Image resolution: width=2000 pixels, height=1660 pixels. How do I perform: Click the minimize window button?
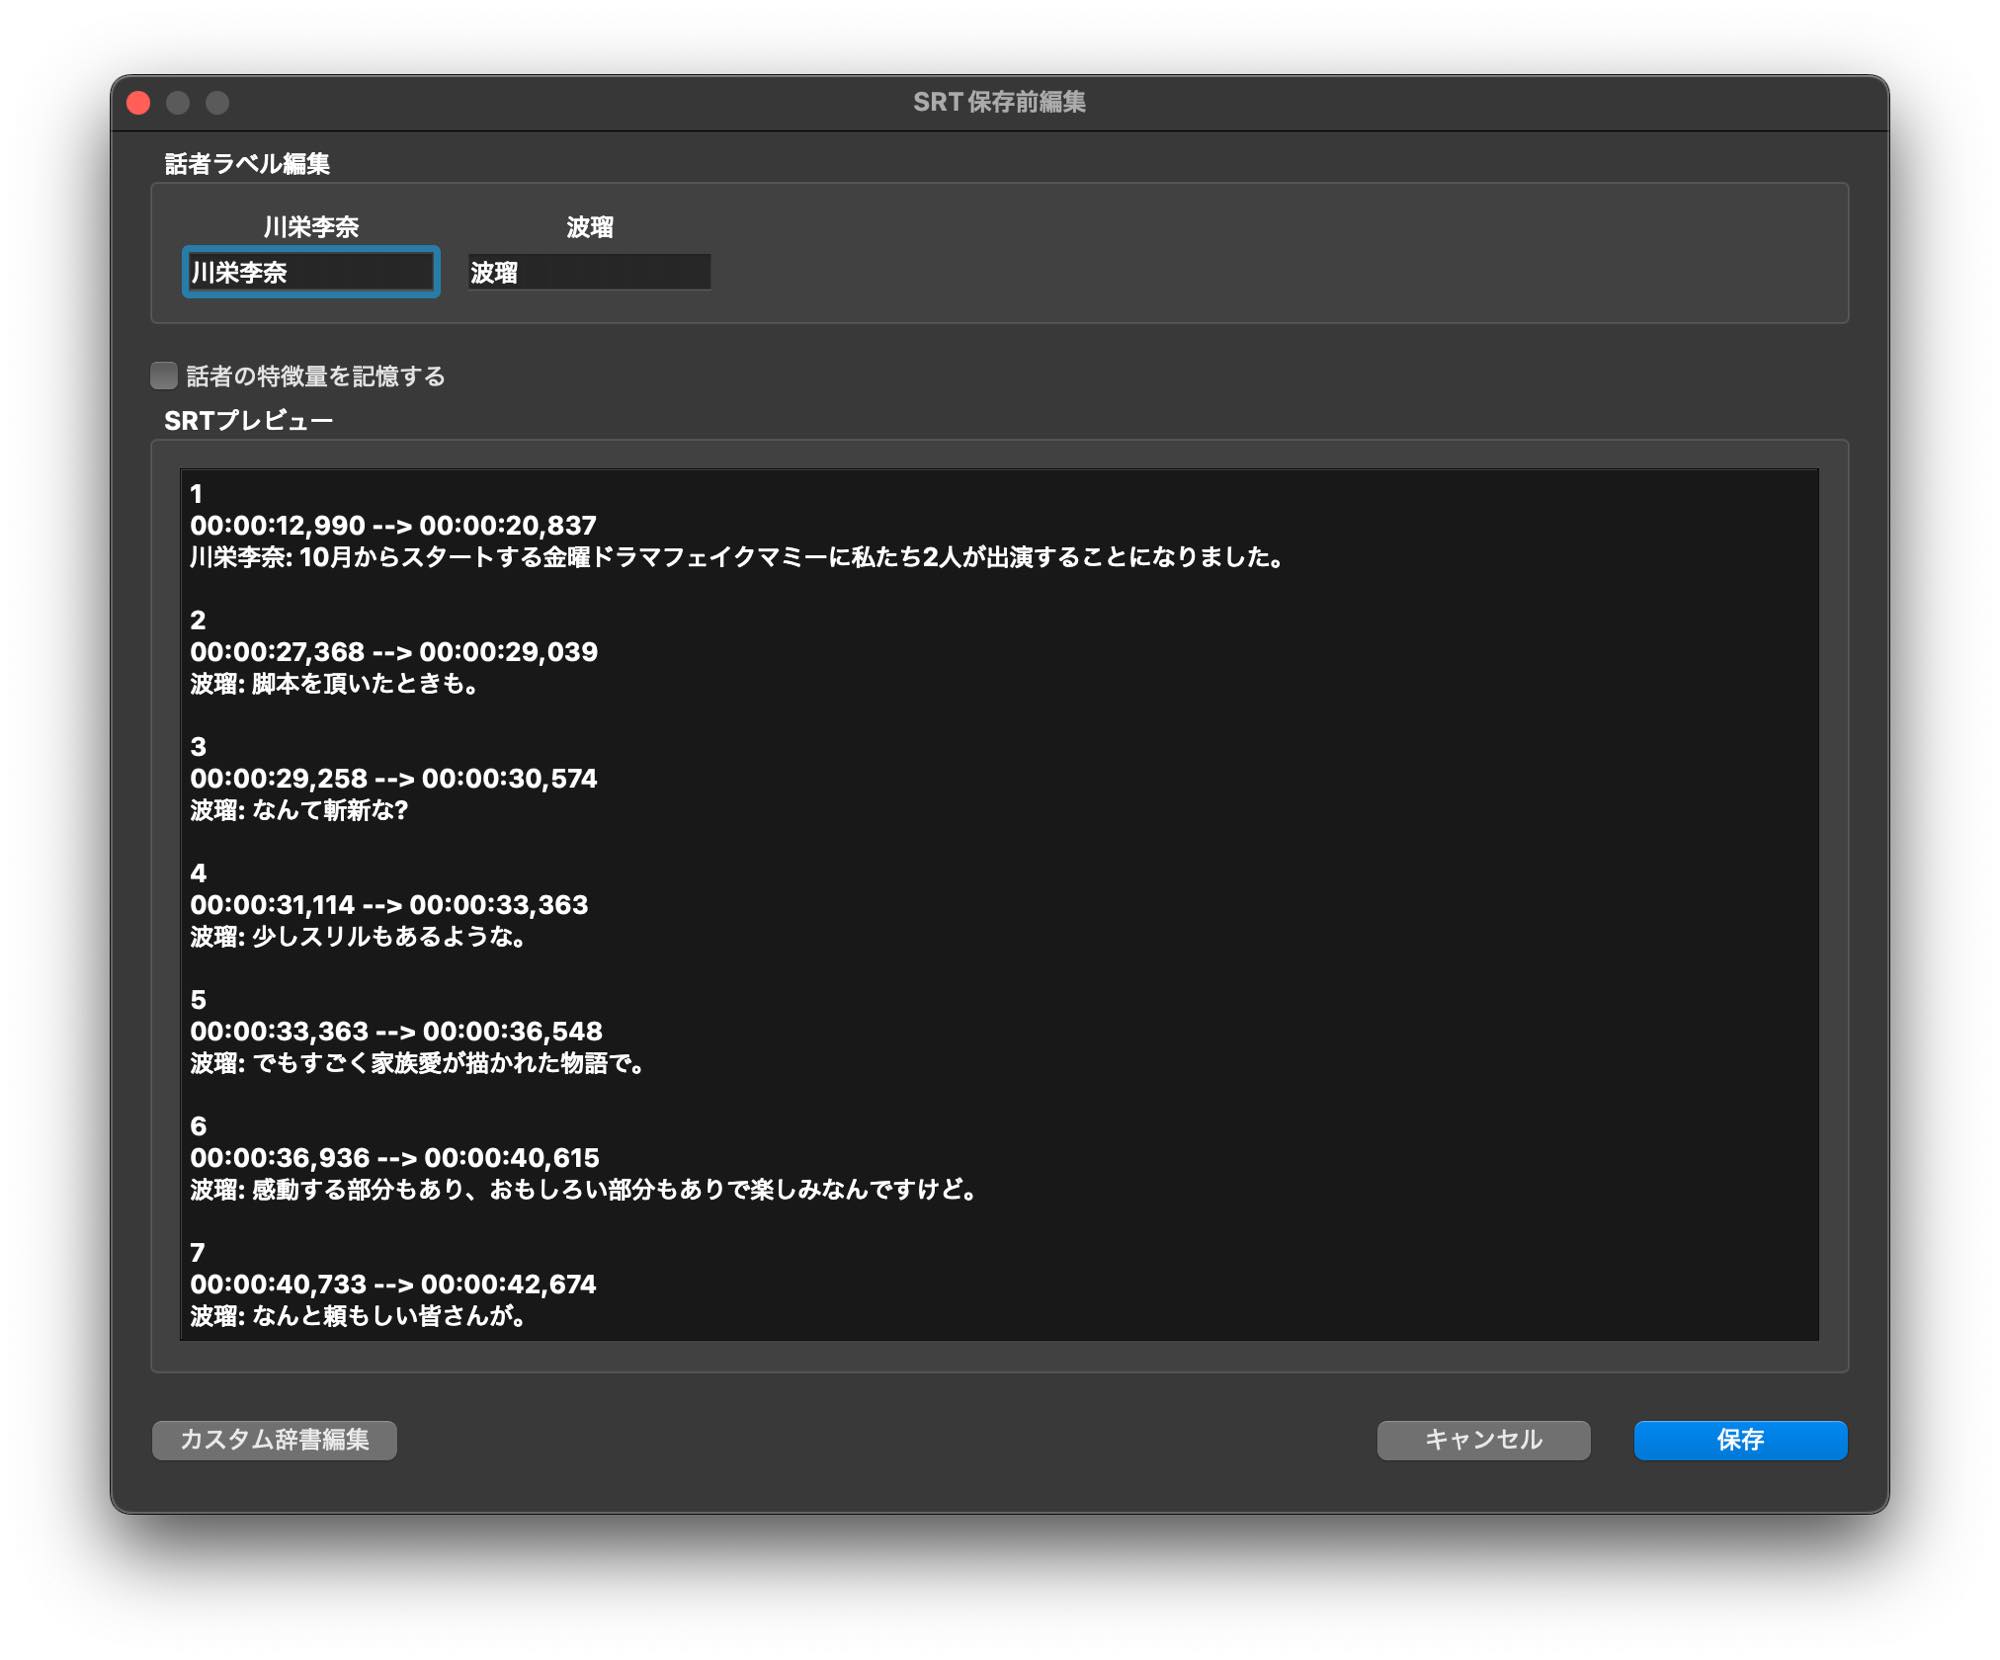click(178, 103)
